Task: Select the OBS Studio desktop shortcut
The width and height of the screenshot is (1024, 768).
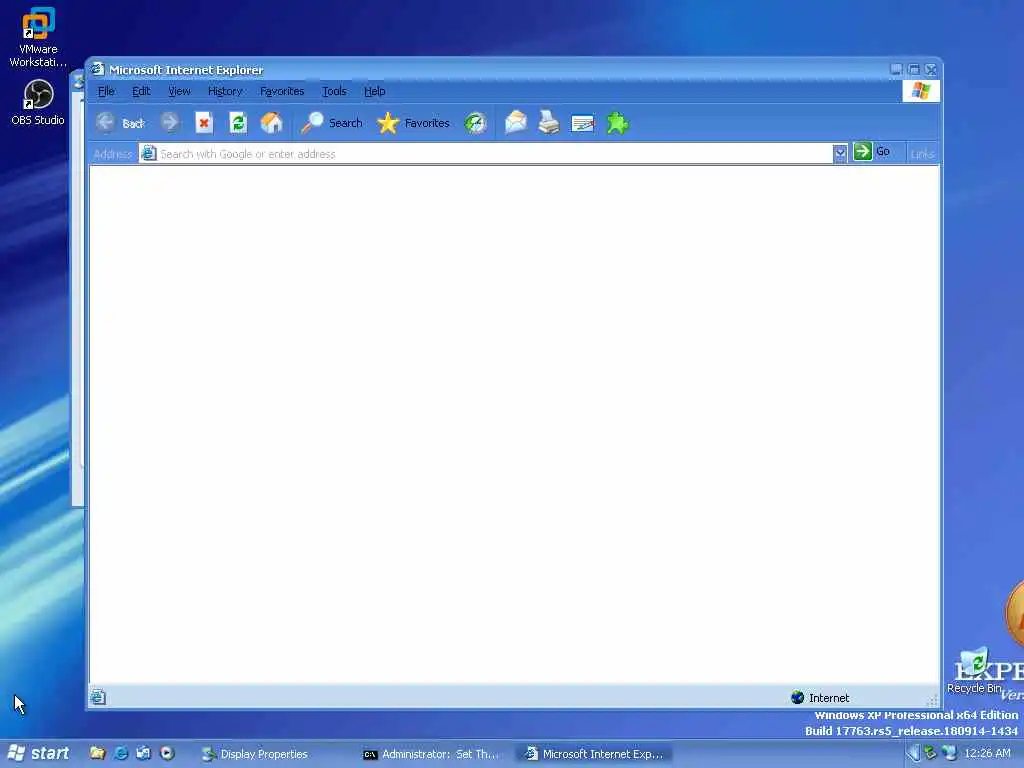Action: coord(38,102)
